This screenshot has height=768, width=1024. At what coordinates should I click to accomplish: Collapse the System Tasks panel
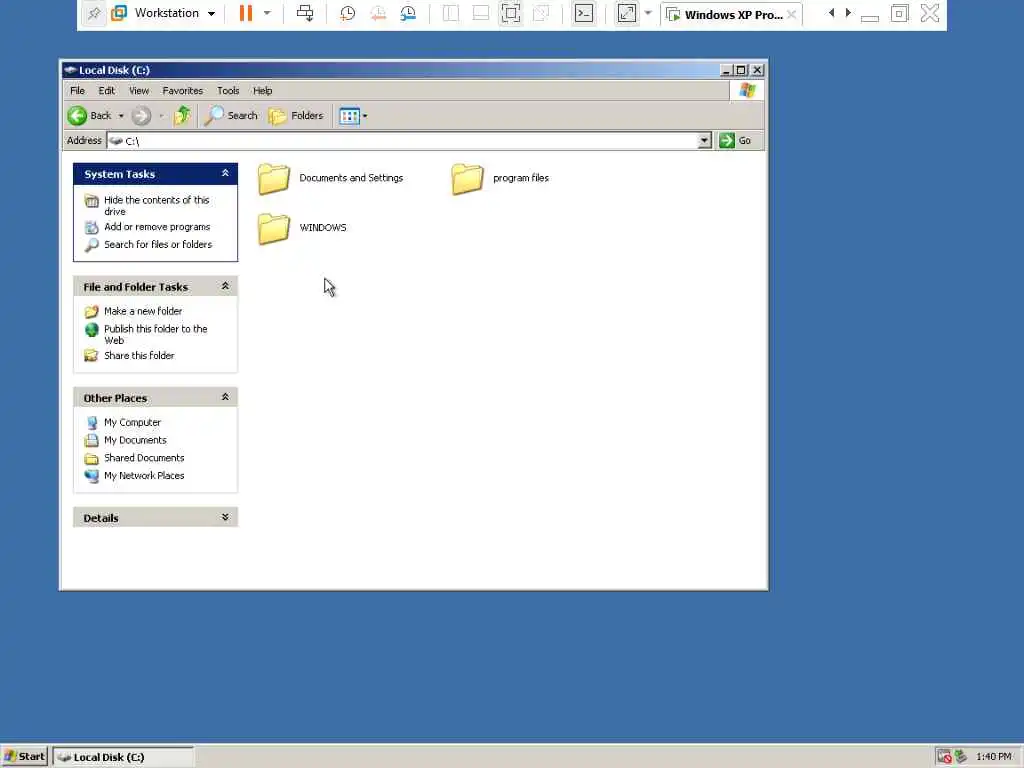pos(225,173)
